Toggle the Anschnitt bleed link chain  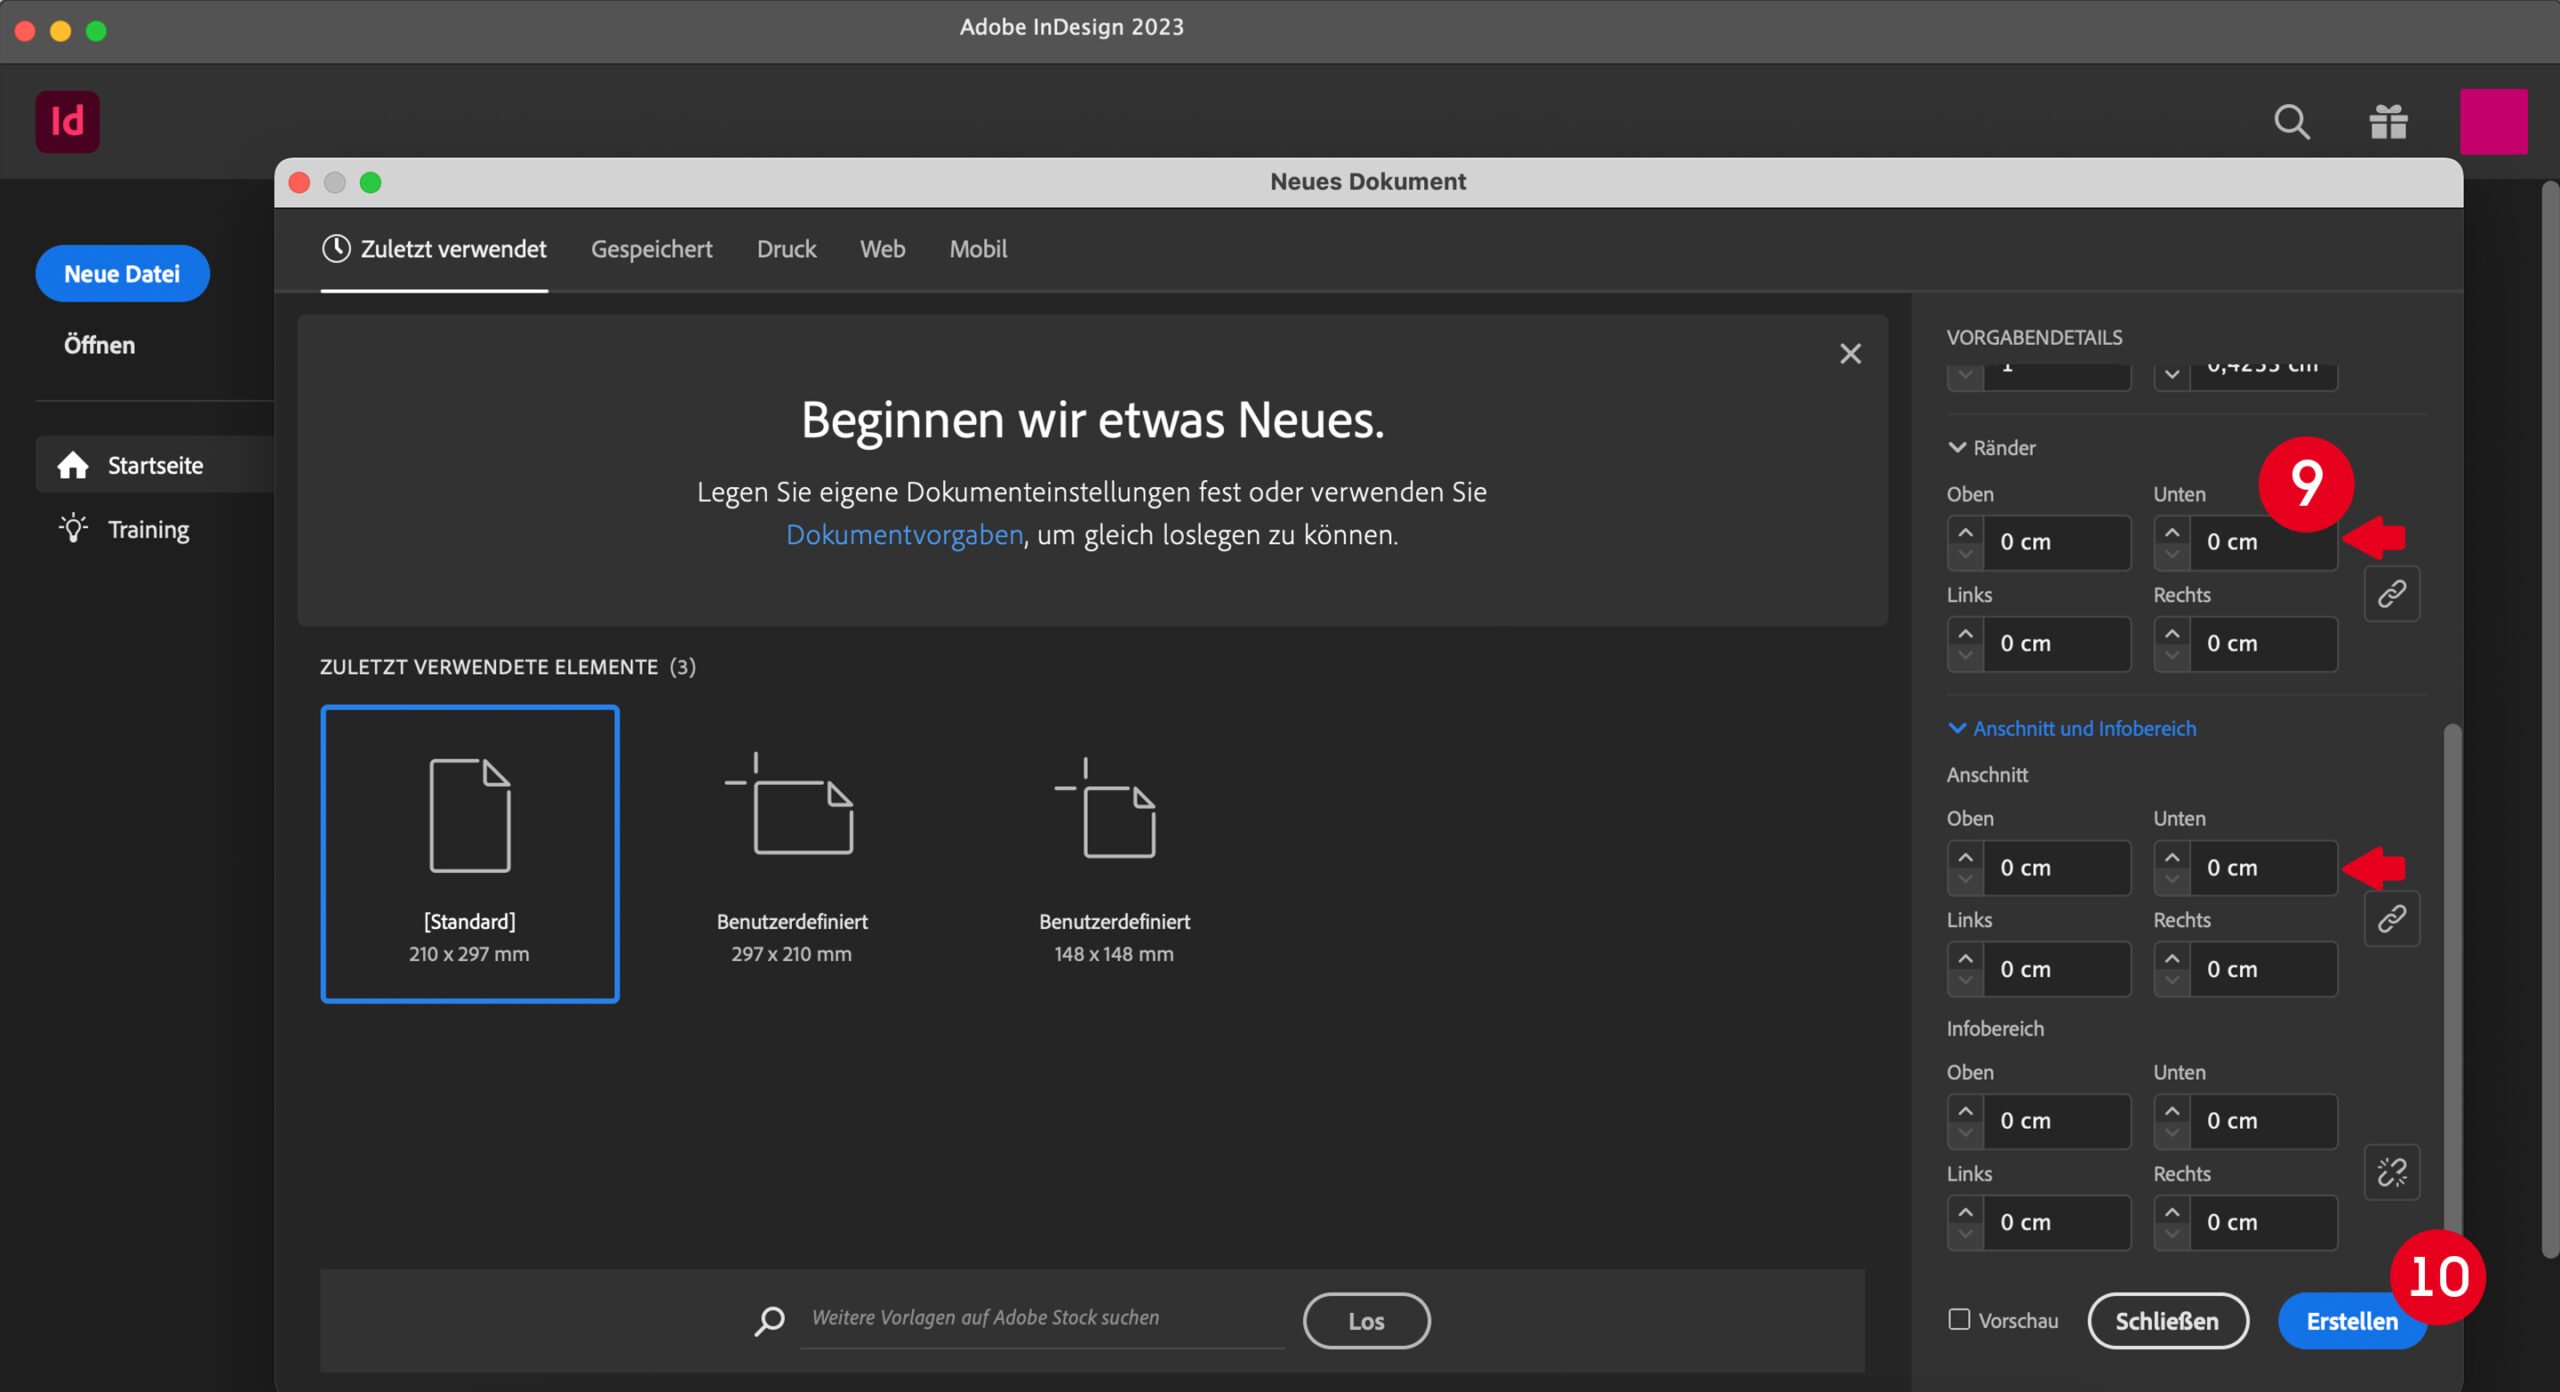(x=2391, y=918)
